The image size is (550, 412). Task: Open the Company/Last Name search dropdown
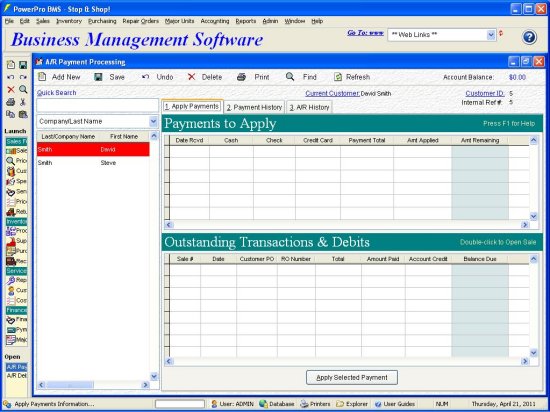pos(153,121)
